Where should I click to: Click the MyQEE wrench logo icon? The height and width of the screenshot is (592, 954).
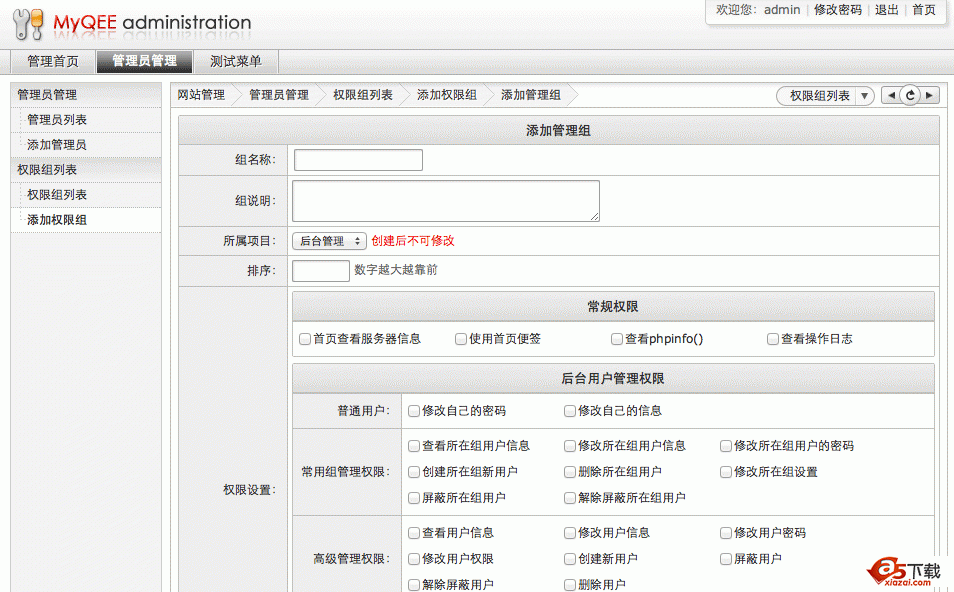pyautogui.click(x=28, y=24)
